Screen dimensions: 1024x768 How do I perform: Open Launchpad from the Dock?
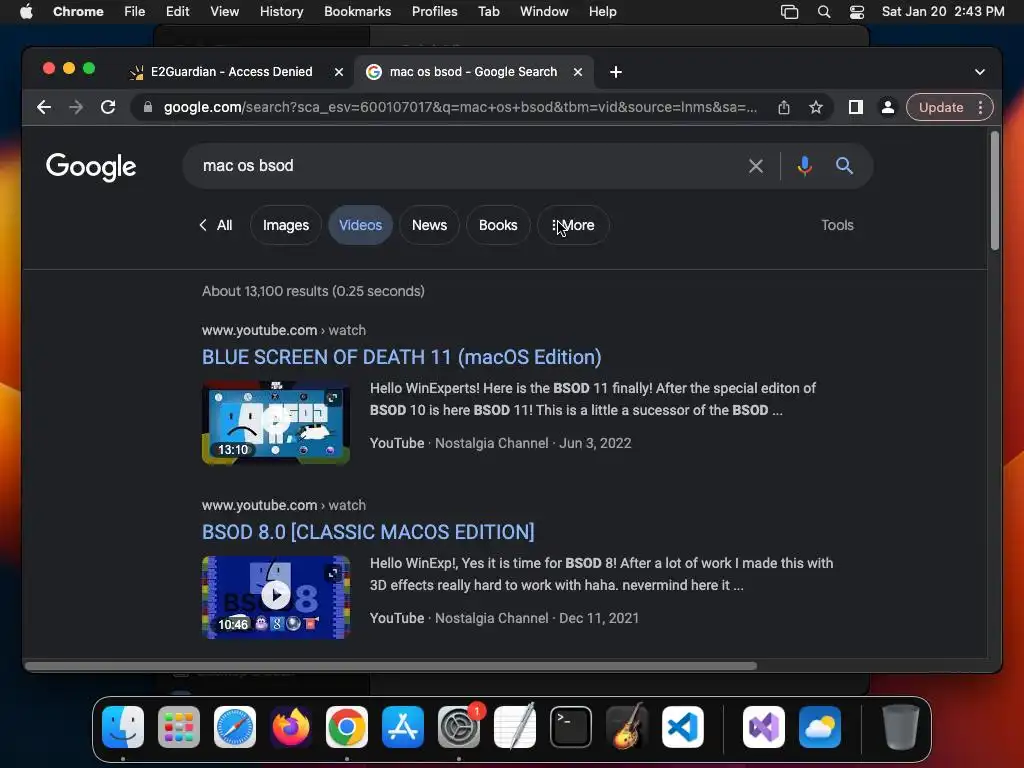click(x=179, y=727)
